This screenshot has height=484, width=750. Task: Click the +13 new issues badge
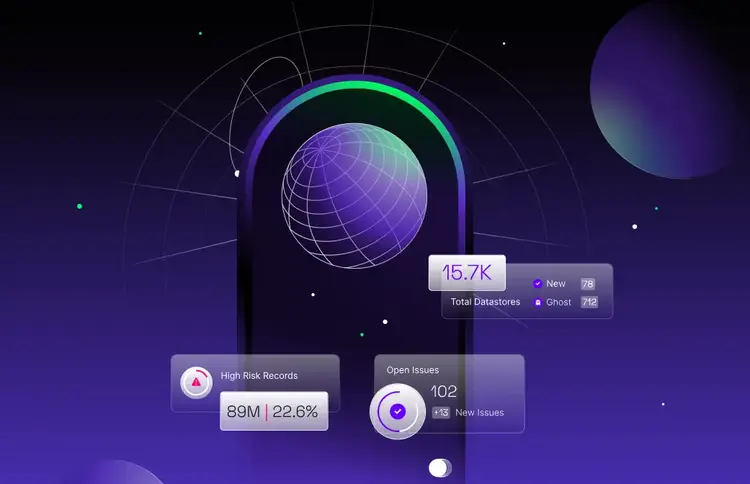pos(441,412)
